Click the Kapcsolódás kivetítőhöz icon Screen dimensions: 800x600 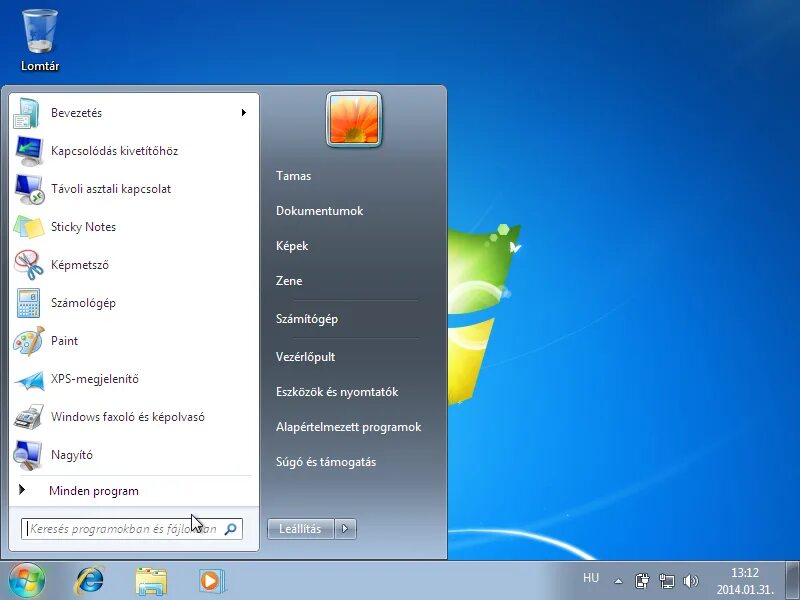(29, 151)
